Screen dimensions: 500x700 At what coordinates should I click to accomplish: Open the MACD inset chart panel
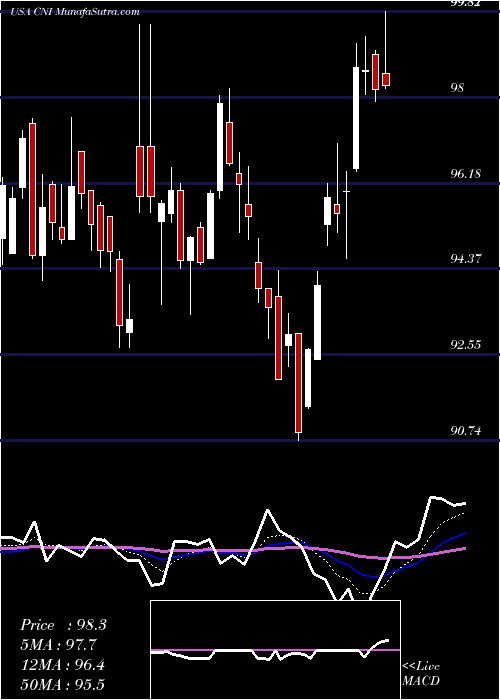click(x=275, y=650)
